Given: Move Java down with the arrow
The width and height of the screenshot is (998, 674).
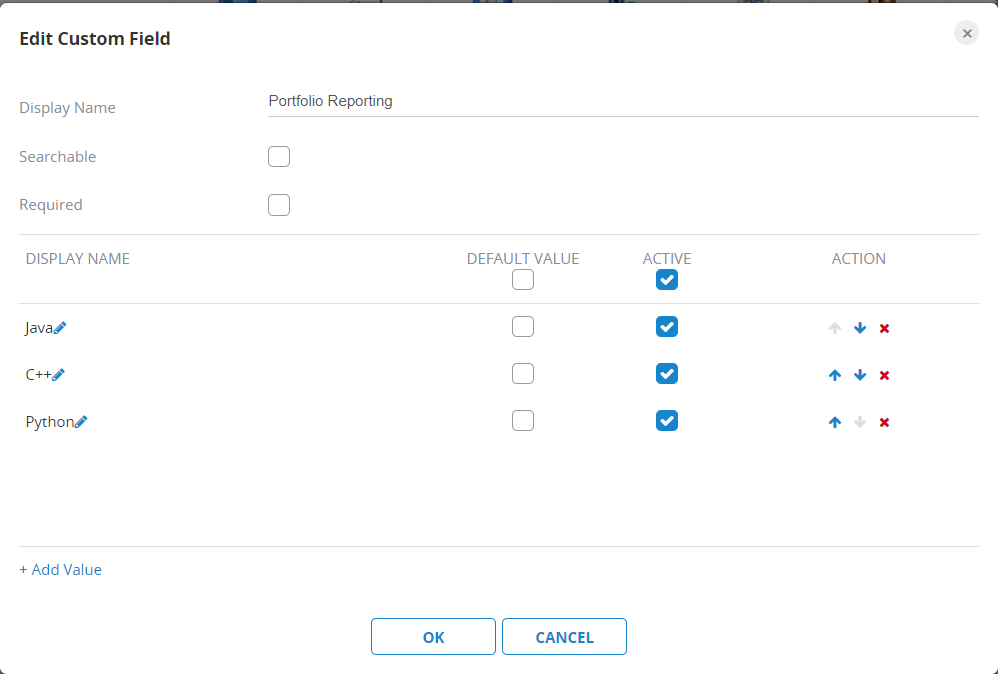Looking at the screenshot, I should [x=860, y=328].
